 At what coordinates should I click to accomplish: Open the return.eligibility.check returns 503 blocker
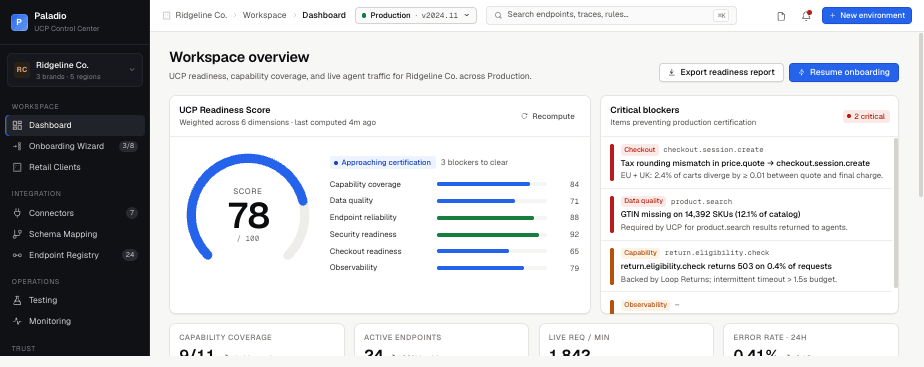pyautogui.click(x=747, y=266)
